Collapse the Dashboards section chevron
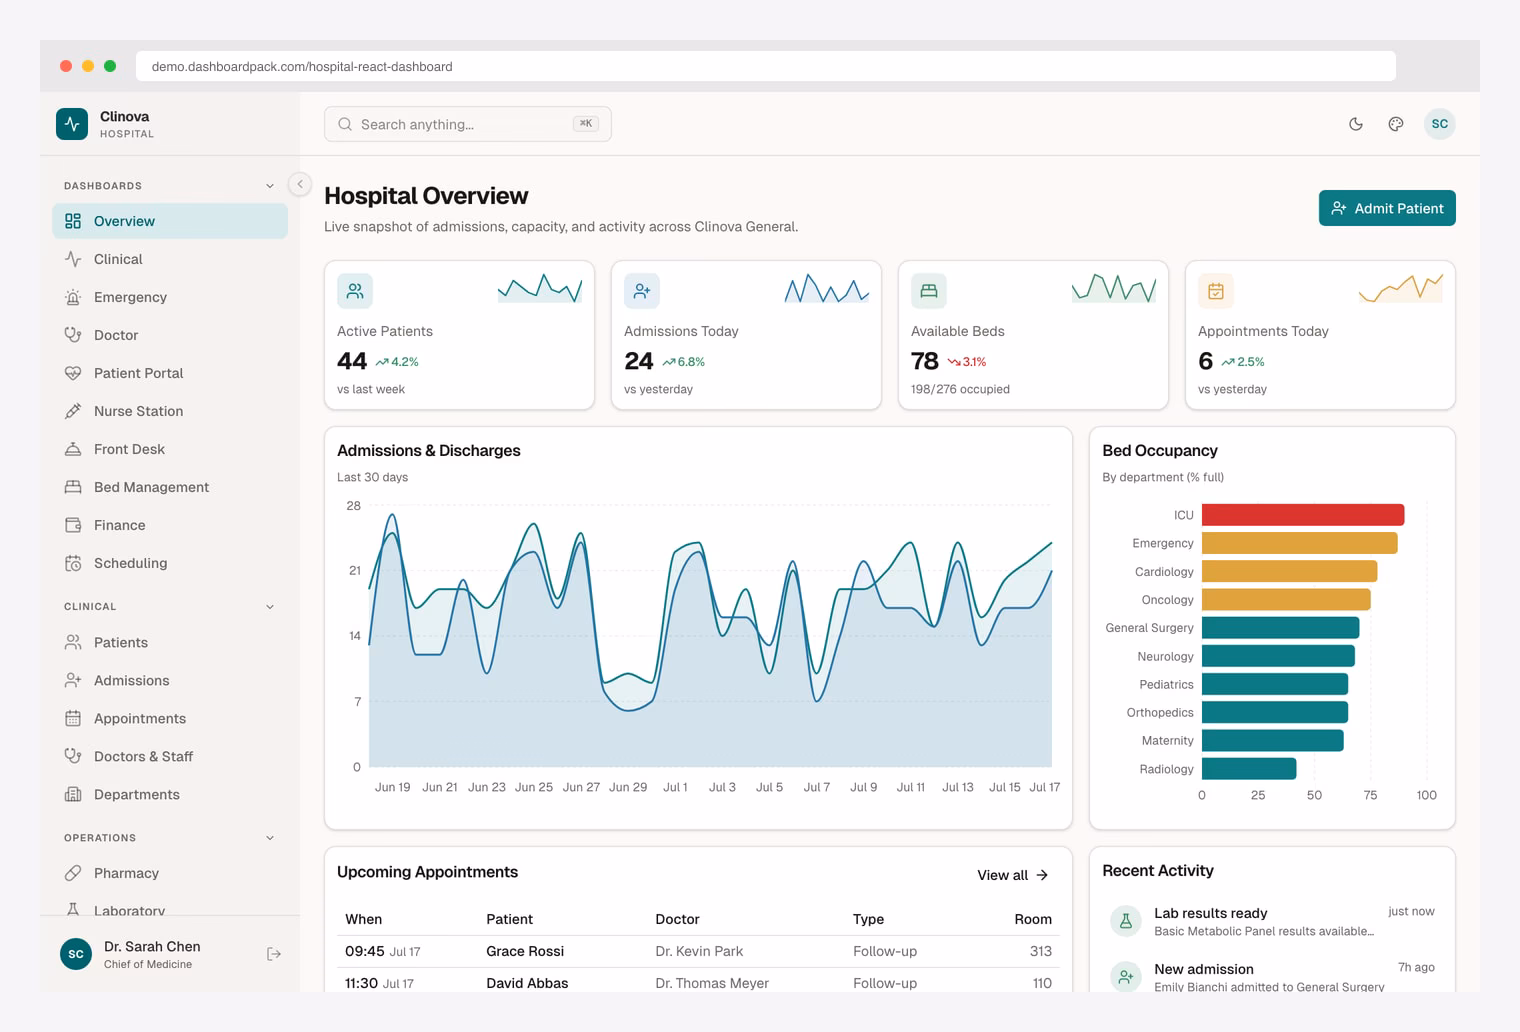Image resolution: width=1520 pixels, height=1032 pixels. (270, 186)
